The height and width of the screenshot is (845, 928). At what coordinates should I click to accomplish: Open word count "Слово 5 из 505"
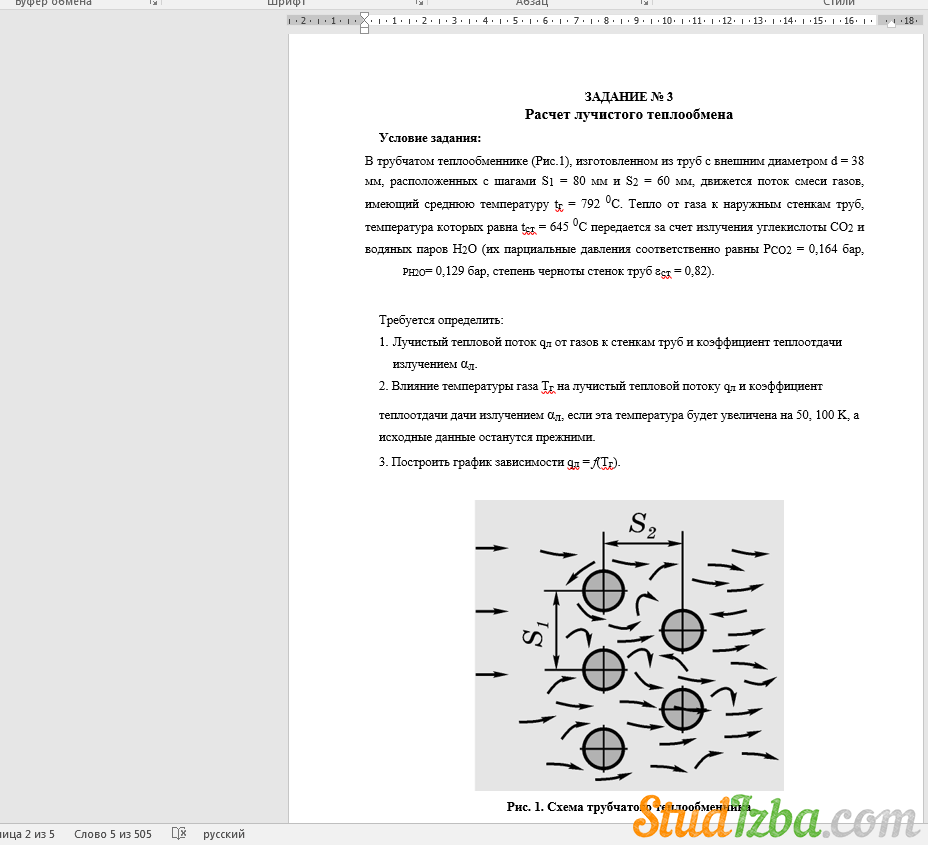(x=112, y=834)
